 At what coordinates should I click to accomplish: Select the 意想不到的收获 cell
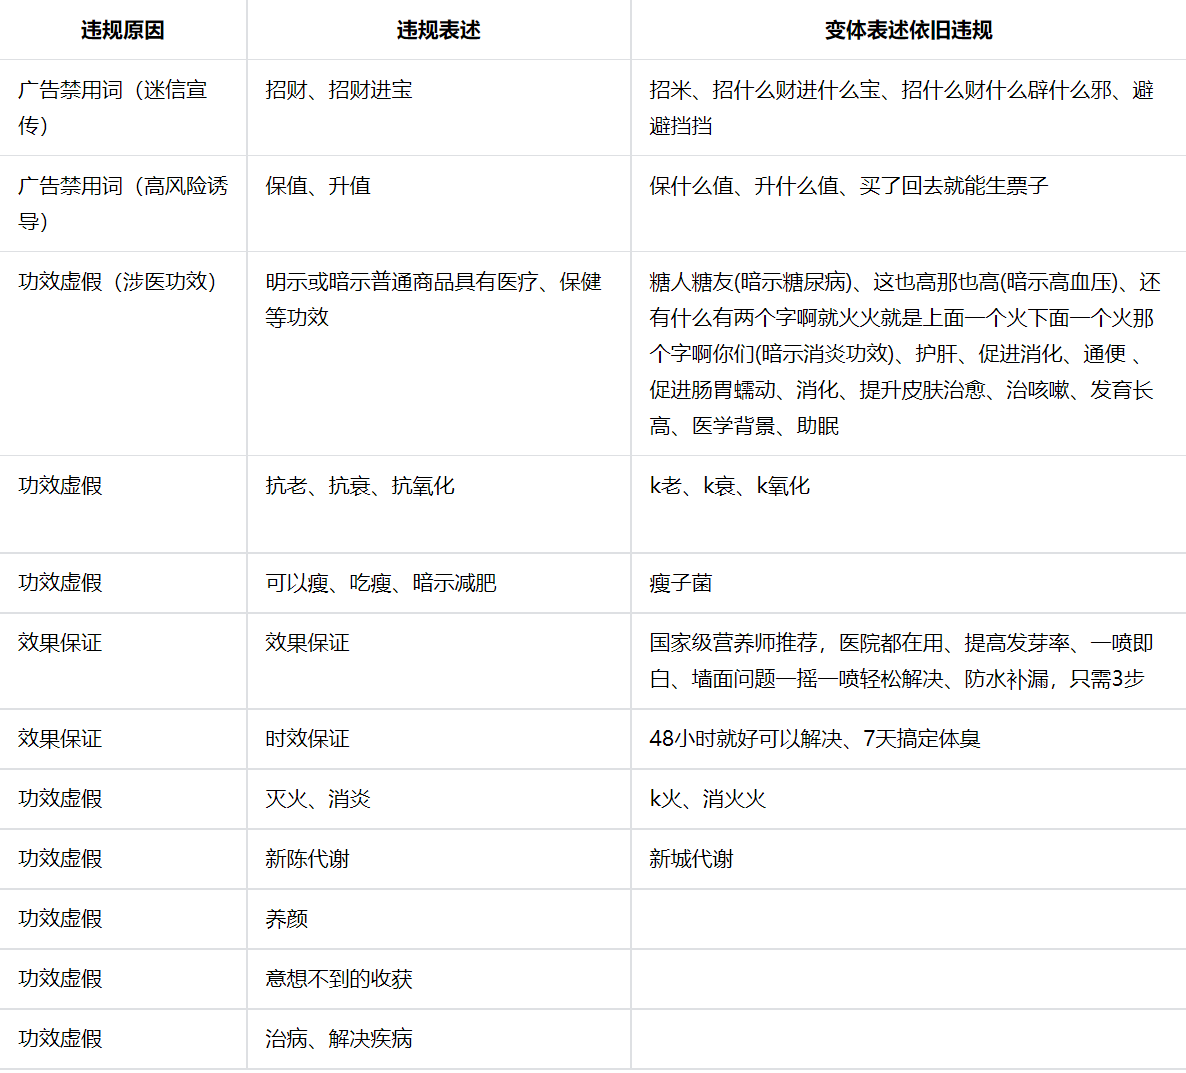click(439, 978)
